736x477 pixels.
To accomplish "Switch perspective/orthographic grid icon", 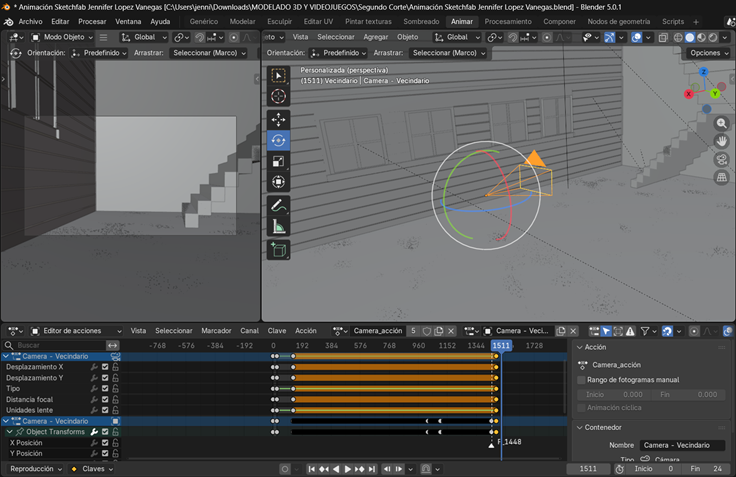I will 721,177.
